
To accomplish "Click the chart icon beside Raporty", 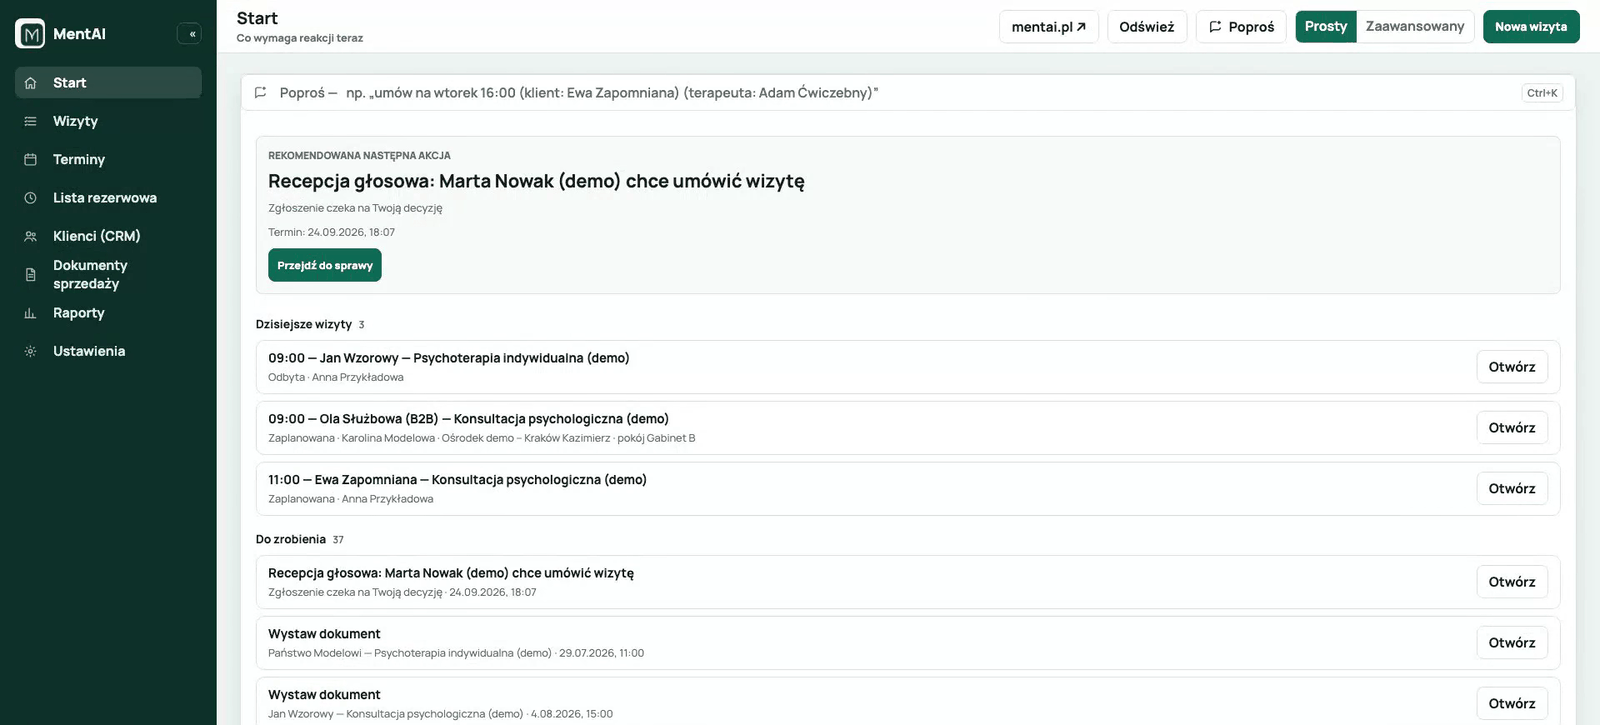I will (x=31, y=313).
